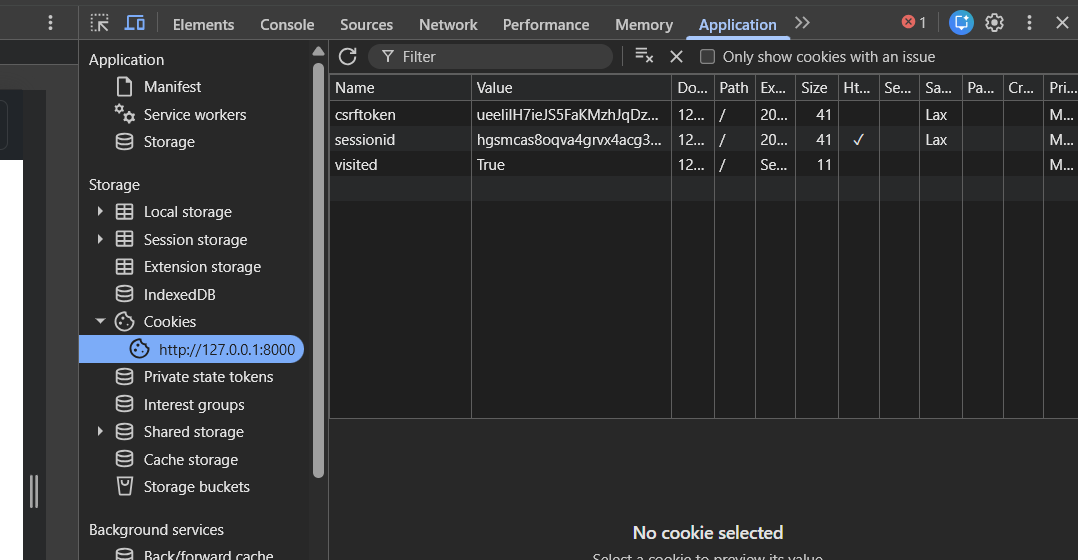1078x560 pixels.
Task: Open Interest groups item
Action: click(x=194, y=405)
